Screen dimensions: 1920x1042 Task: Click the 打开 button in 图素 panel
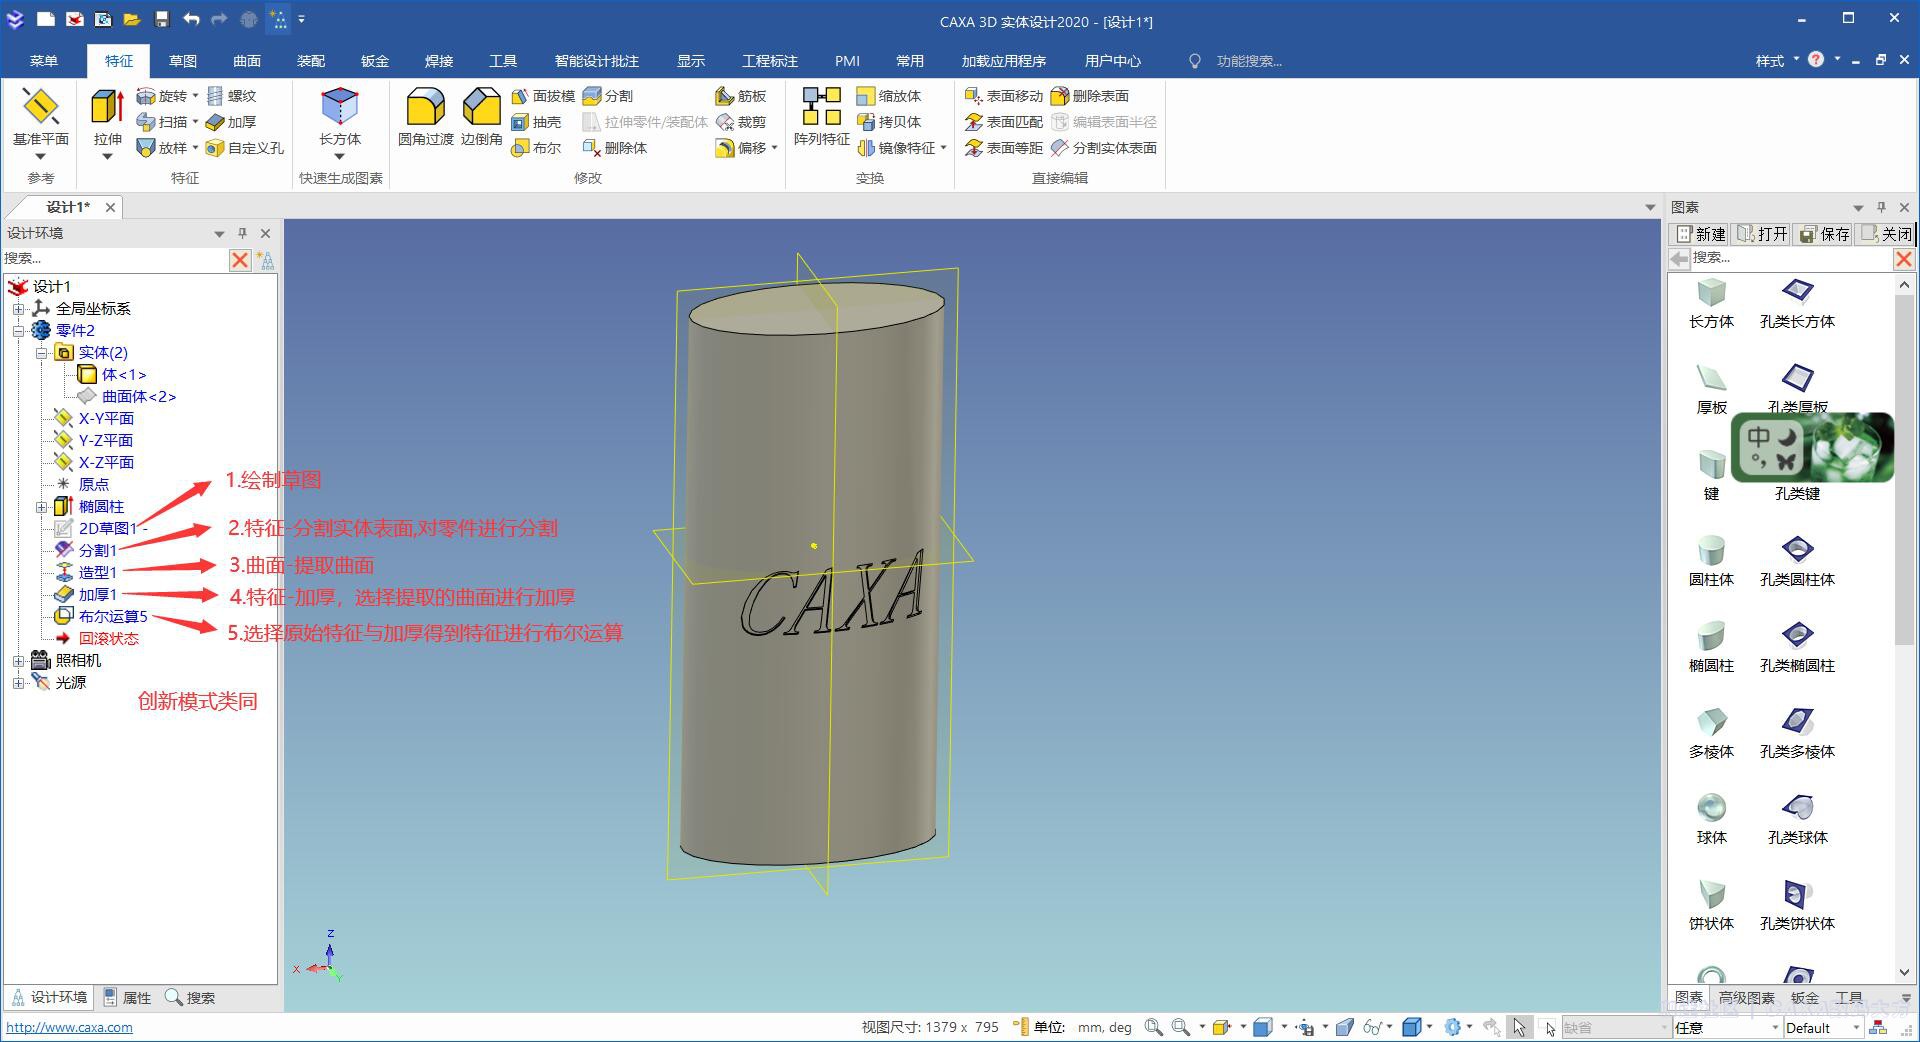[x=1762, y=234]
